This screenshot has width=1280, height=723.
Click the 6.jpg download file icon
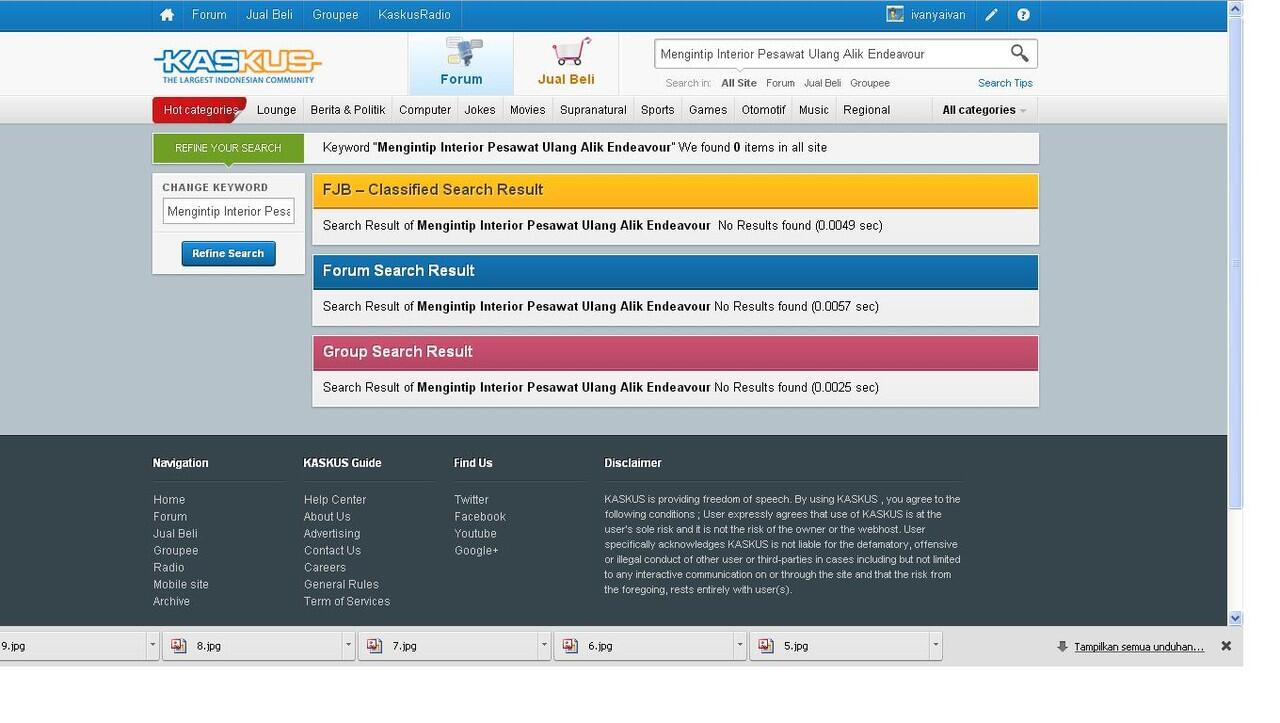pyautogui.click(x=571, y=646)
